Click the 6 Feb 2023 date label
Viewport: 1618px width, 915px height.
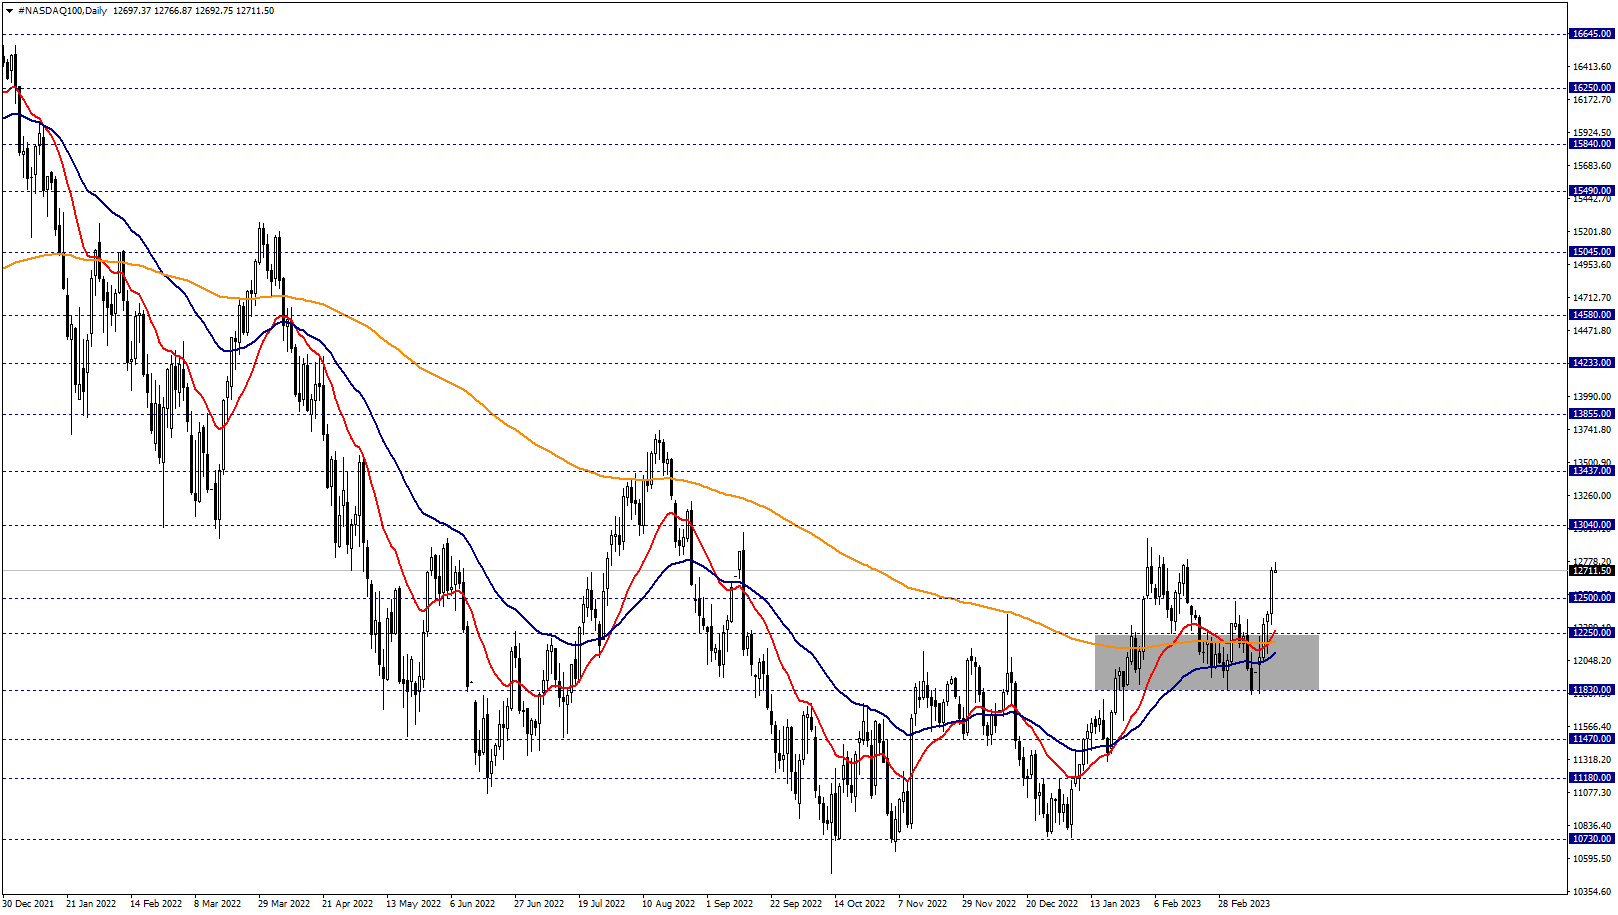[x=1177, y=904]
